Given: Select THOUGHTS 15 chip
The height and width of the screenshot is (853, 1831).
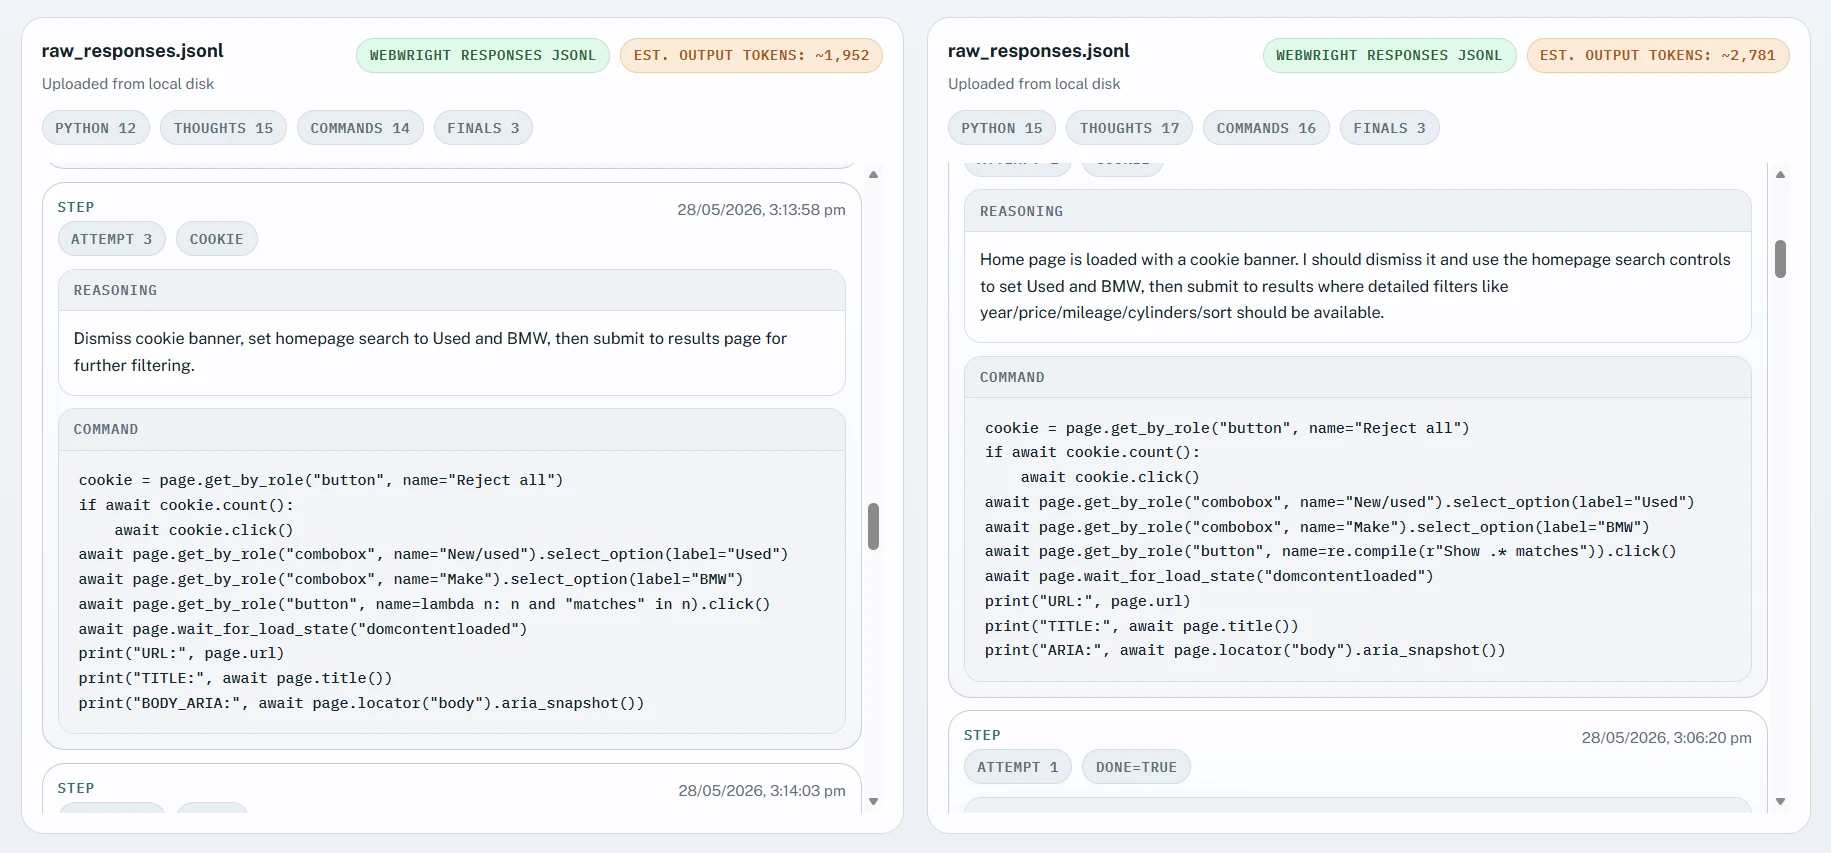Looking at the screenshot, I should [223, 128].
